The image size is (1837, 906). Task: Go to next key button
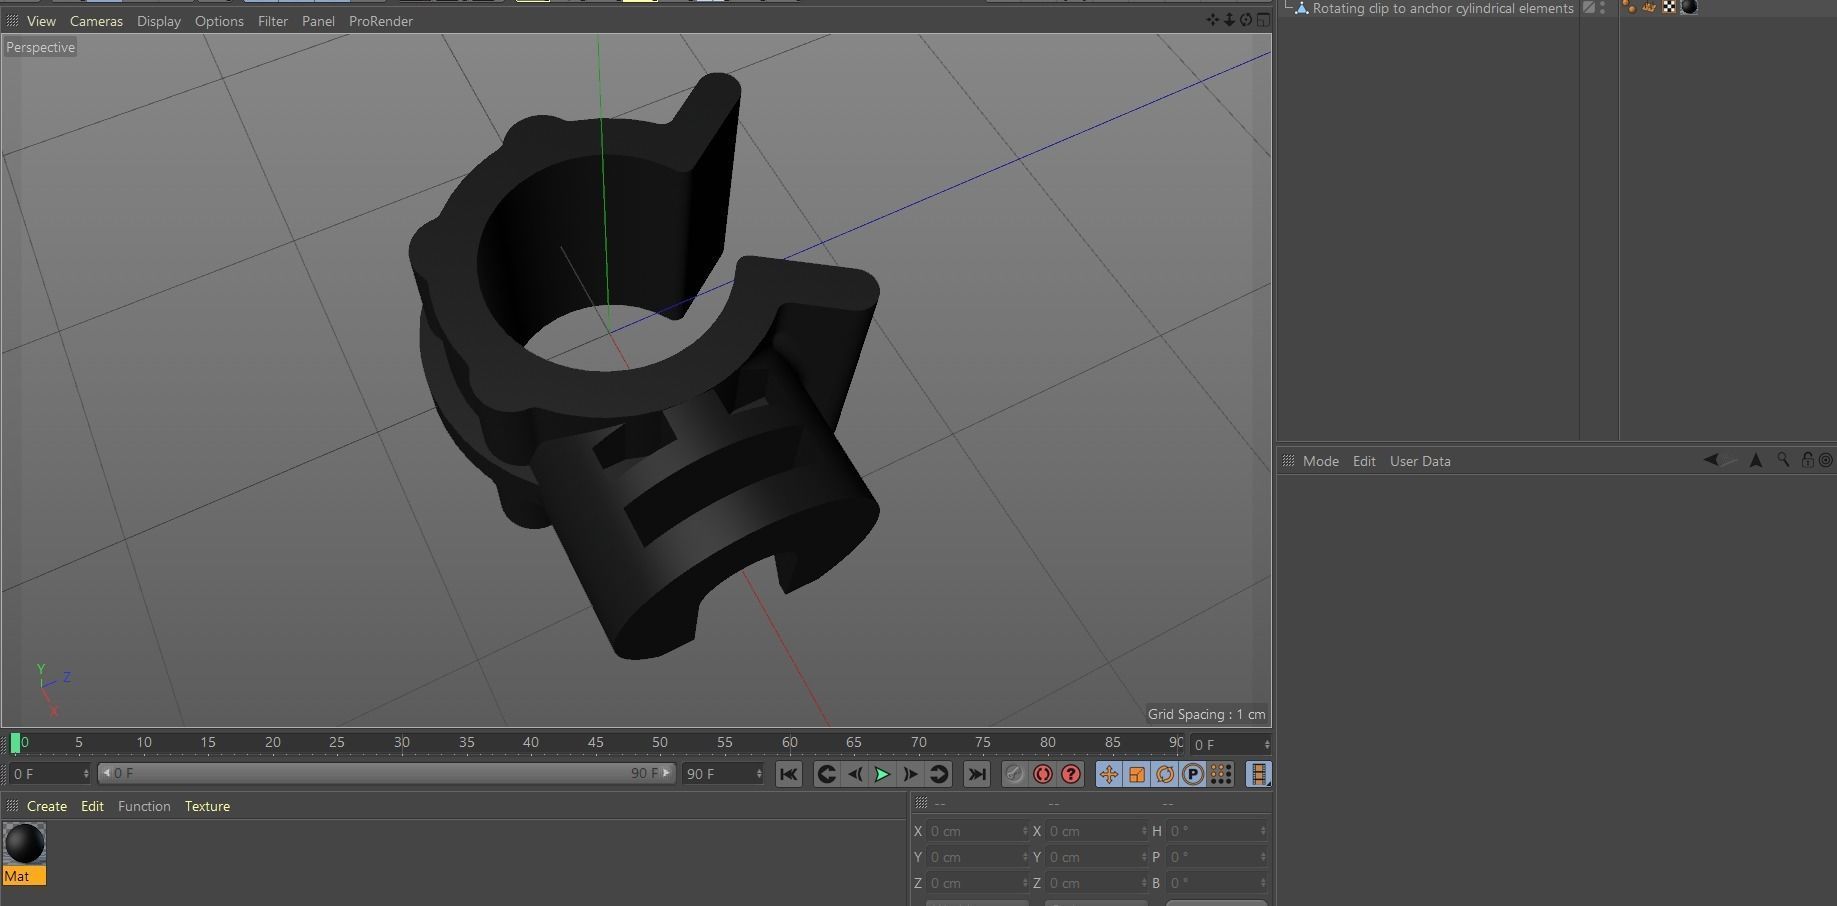[x=938, y=774]
